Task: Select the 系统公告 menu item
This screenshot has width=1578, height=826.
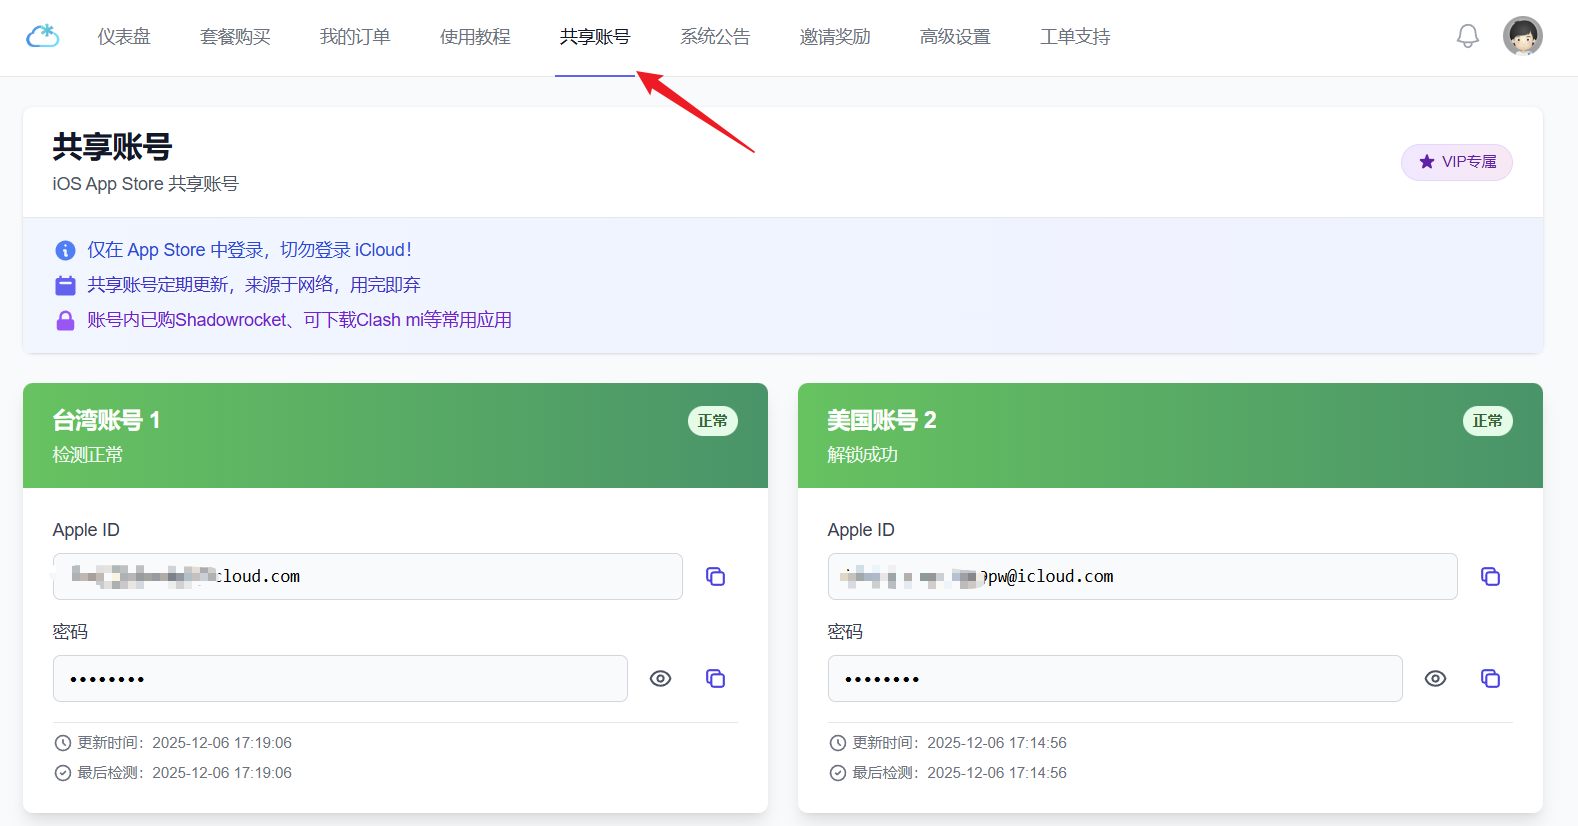Action: pyautogui.click(x=715, y=37)
